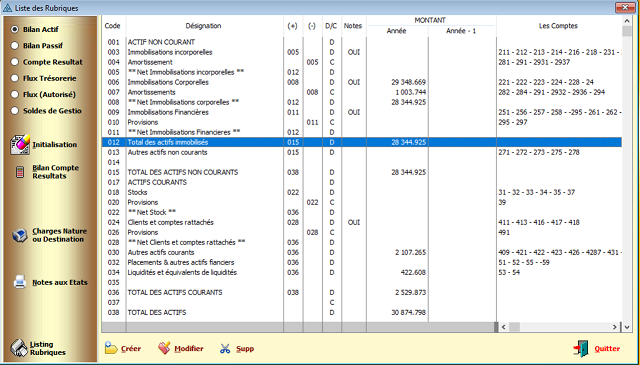Click horizontal scrollbar right arrow
This screenshot has height=365, width=640.
point(615,327)
